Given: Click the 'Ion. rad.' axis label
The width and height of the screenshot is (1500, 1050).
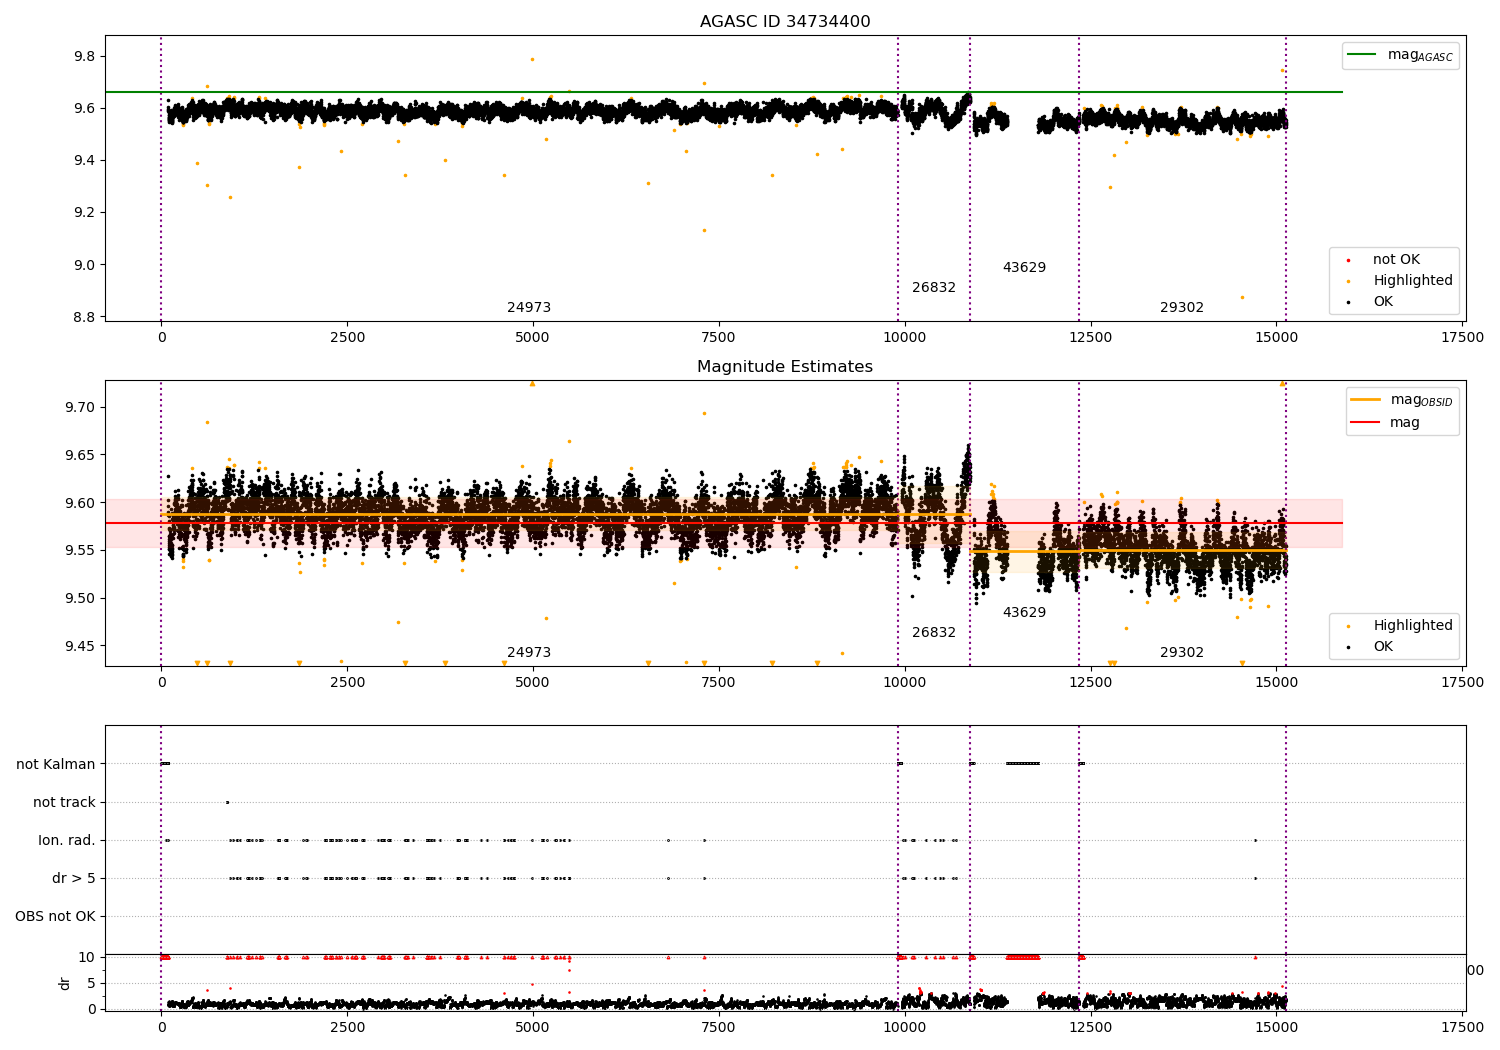Looking at the screenshot, I should 67,840.
